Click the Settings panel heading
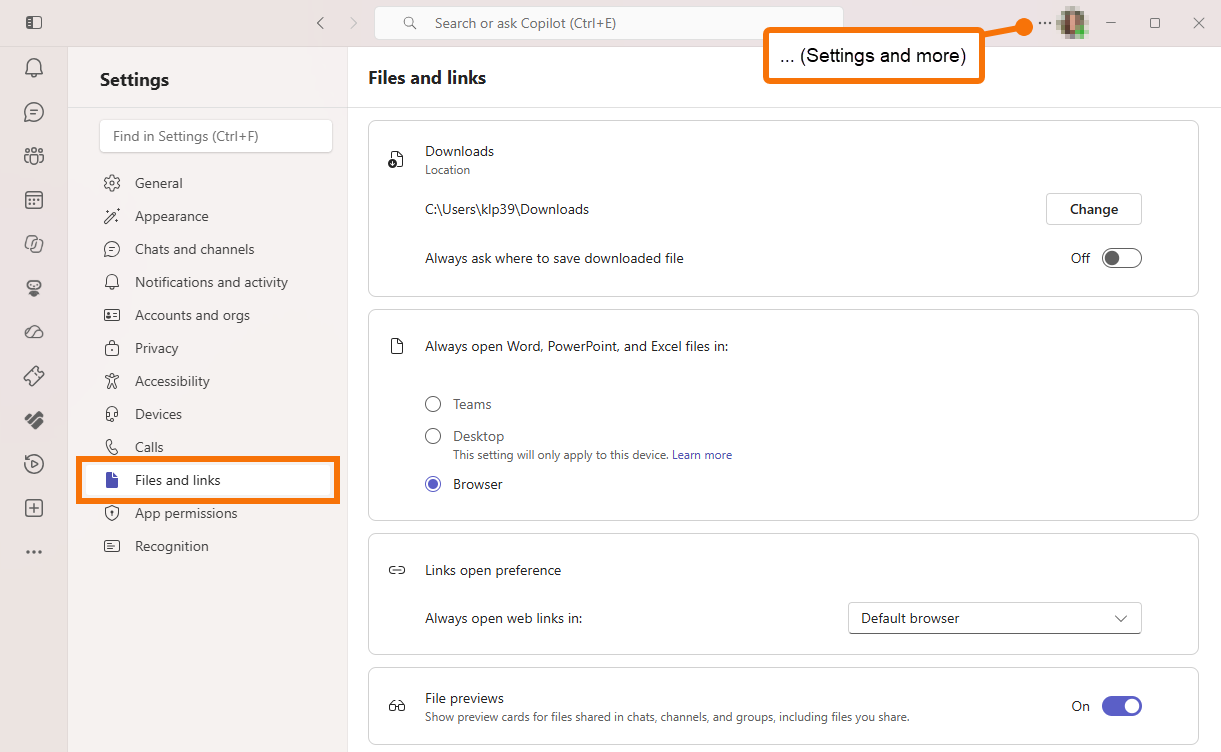The image size is (1221, 752). coord(134,80)
